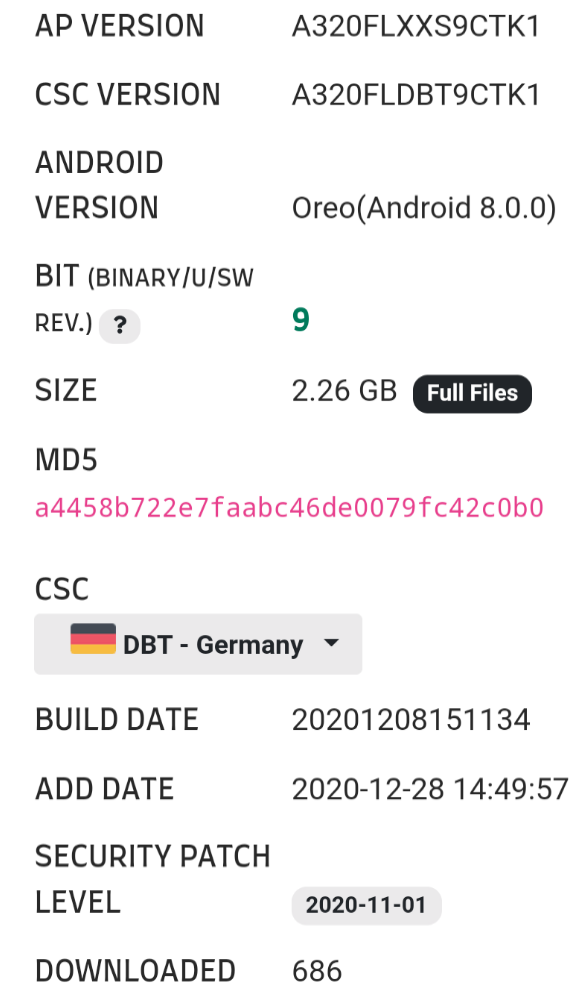Click the Oreo(Android 8.0.0) value

coord(424,208)
